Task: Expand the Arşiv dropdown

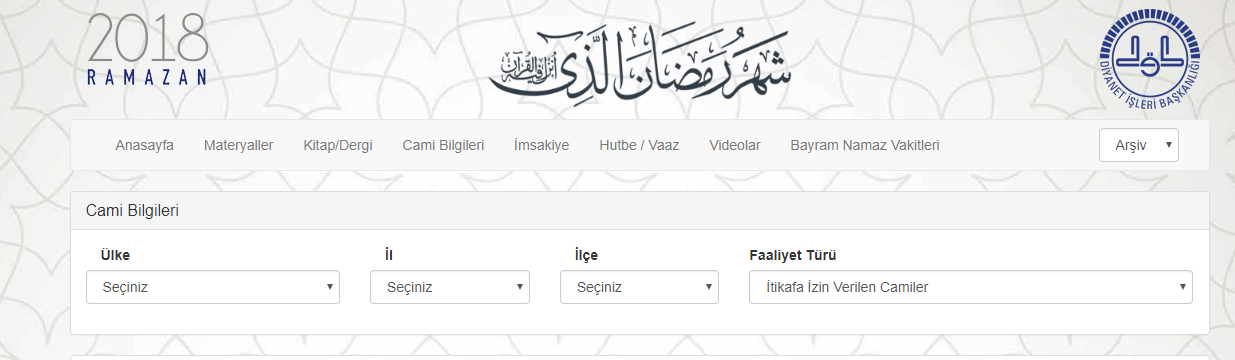Action: click(1139, 145)
